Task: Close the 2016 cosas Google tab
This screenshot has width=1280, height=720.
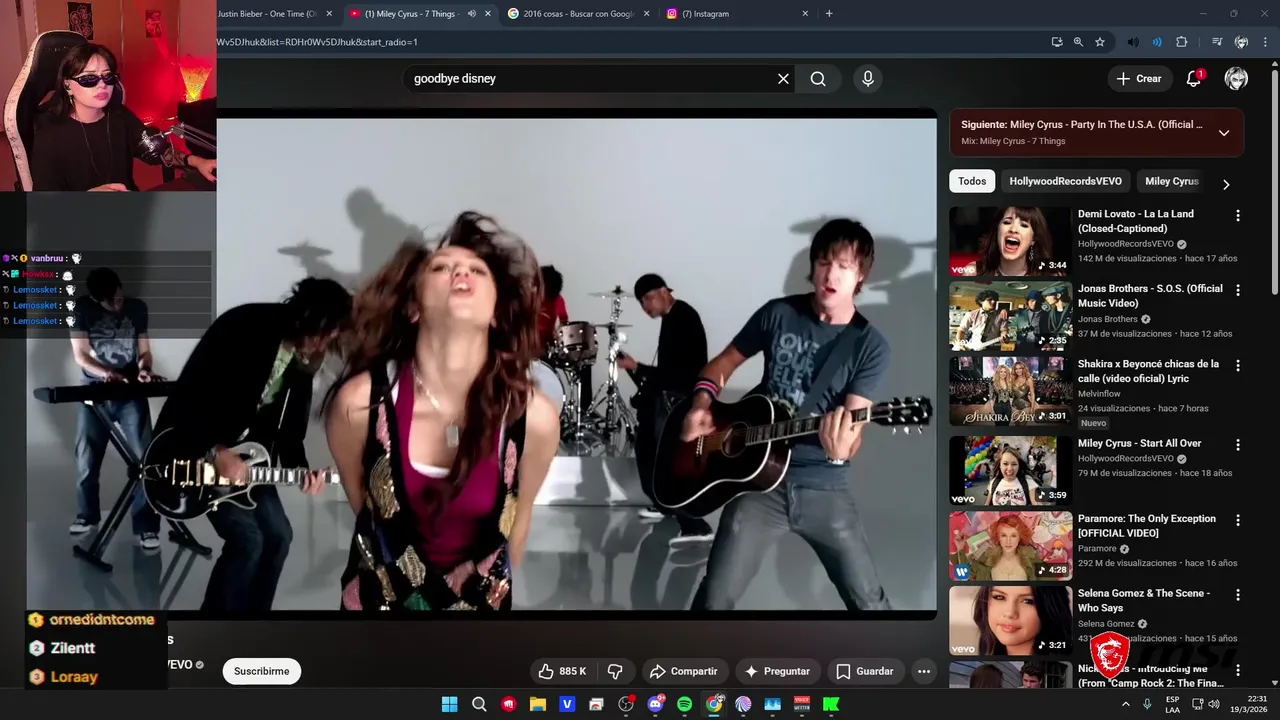Action: 646,14
